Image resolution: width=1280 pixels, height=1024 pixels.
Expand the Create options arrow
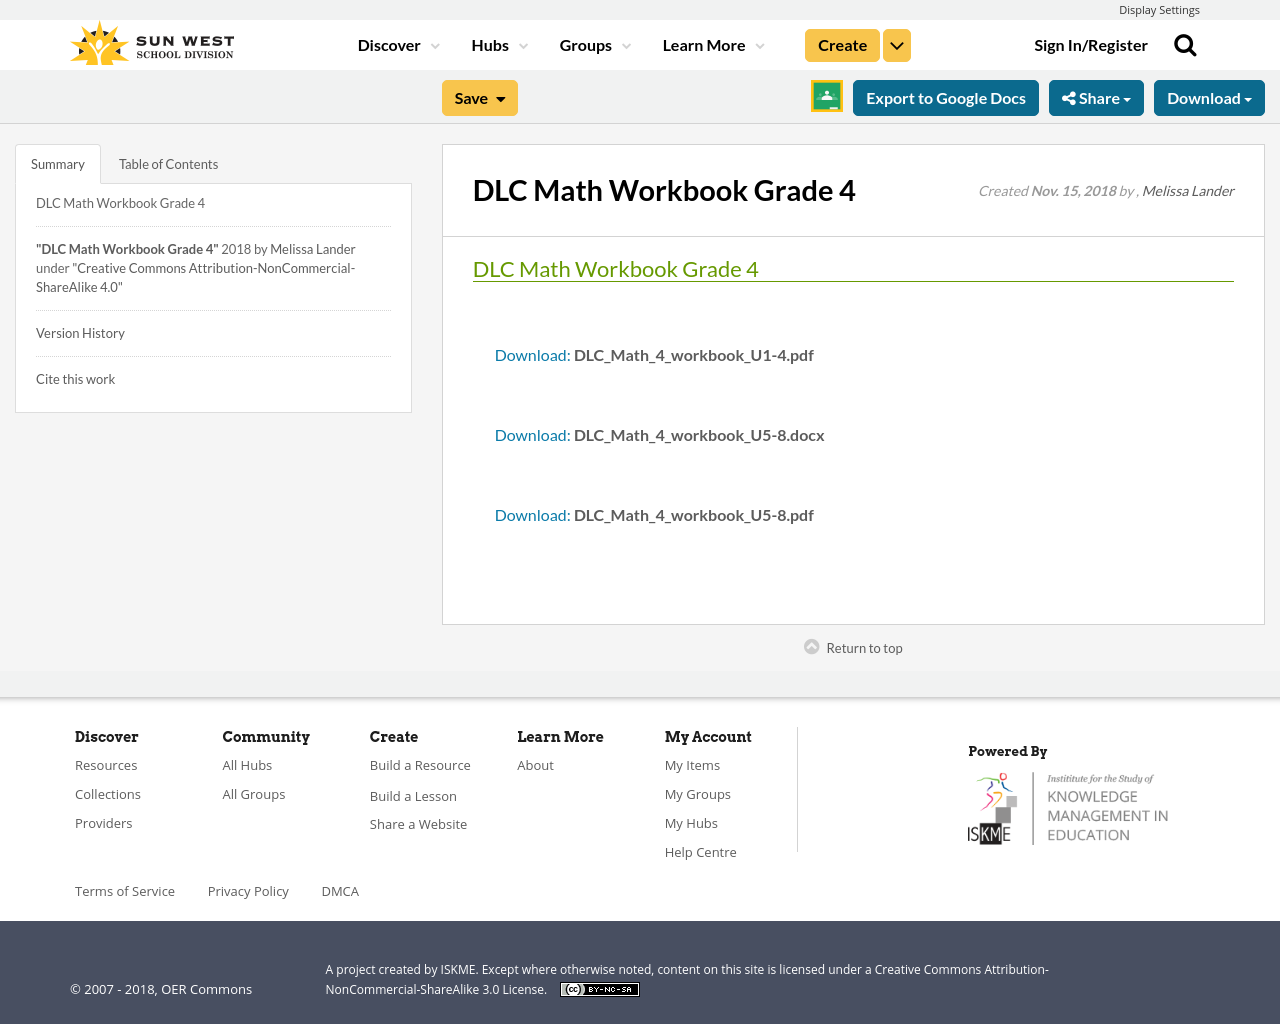coord(896,44)
